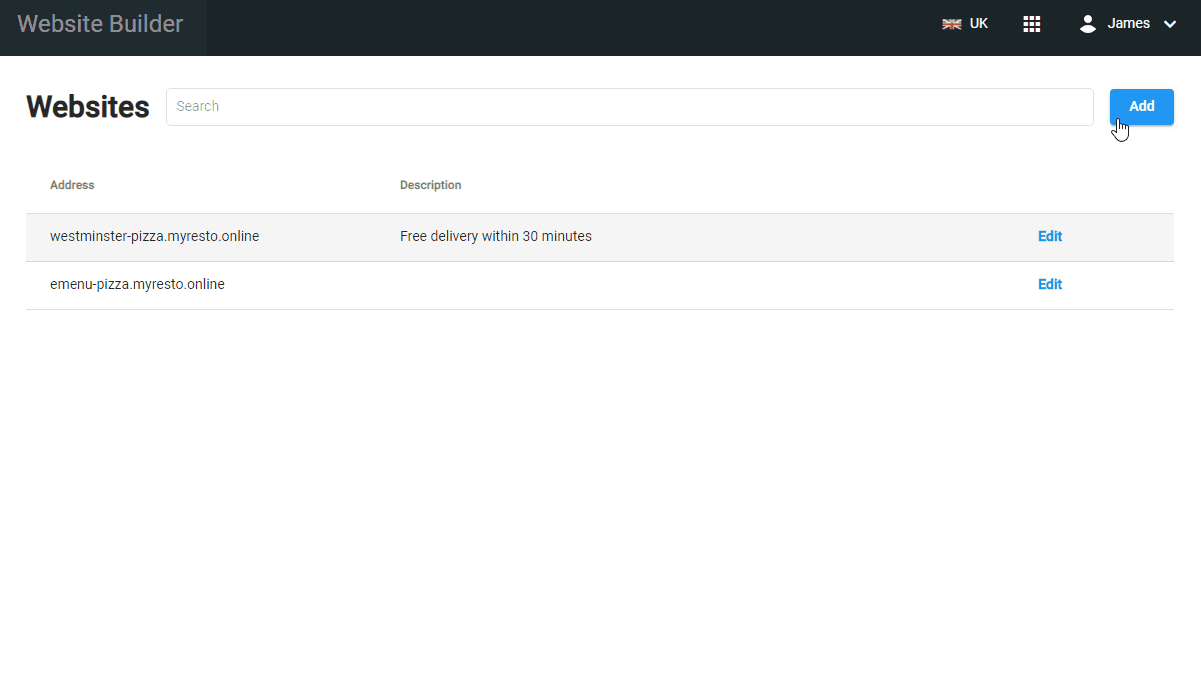The image size is (1201, 681).
Task: Open the apps grid menu
Action: [1032, 24]
